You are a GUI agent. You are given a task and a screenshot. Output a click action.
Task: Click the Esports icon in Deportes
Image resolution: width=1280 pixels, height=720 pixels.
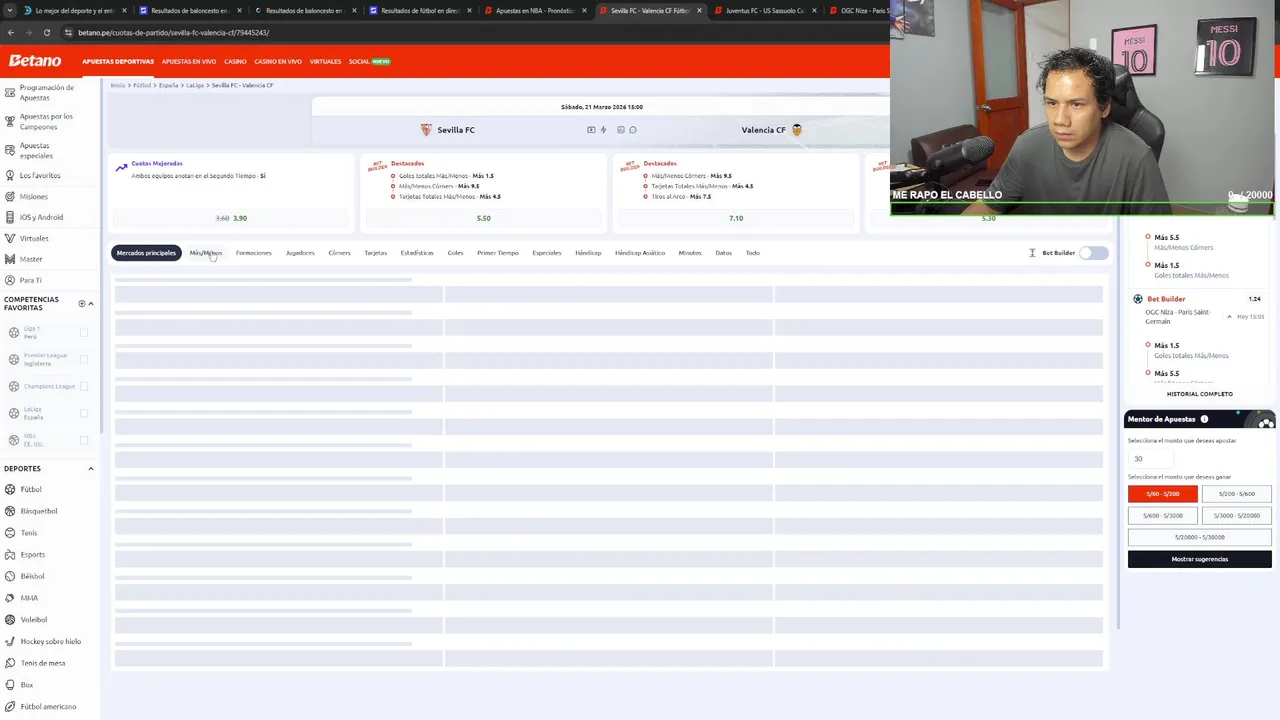(10, 554)
